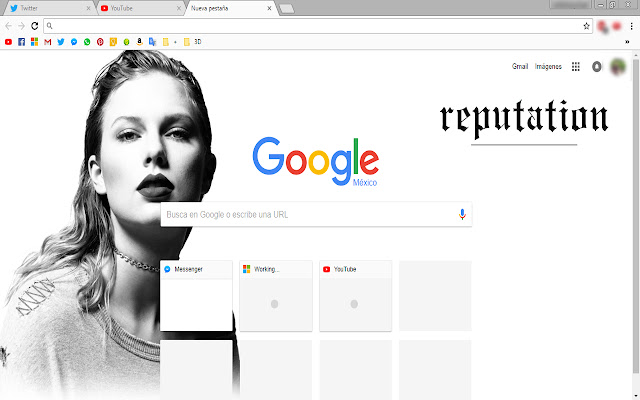Open the Gmail bookmark icon
The width and height of the screenshot is (640, 400).
tap(48, 42)
